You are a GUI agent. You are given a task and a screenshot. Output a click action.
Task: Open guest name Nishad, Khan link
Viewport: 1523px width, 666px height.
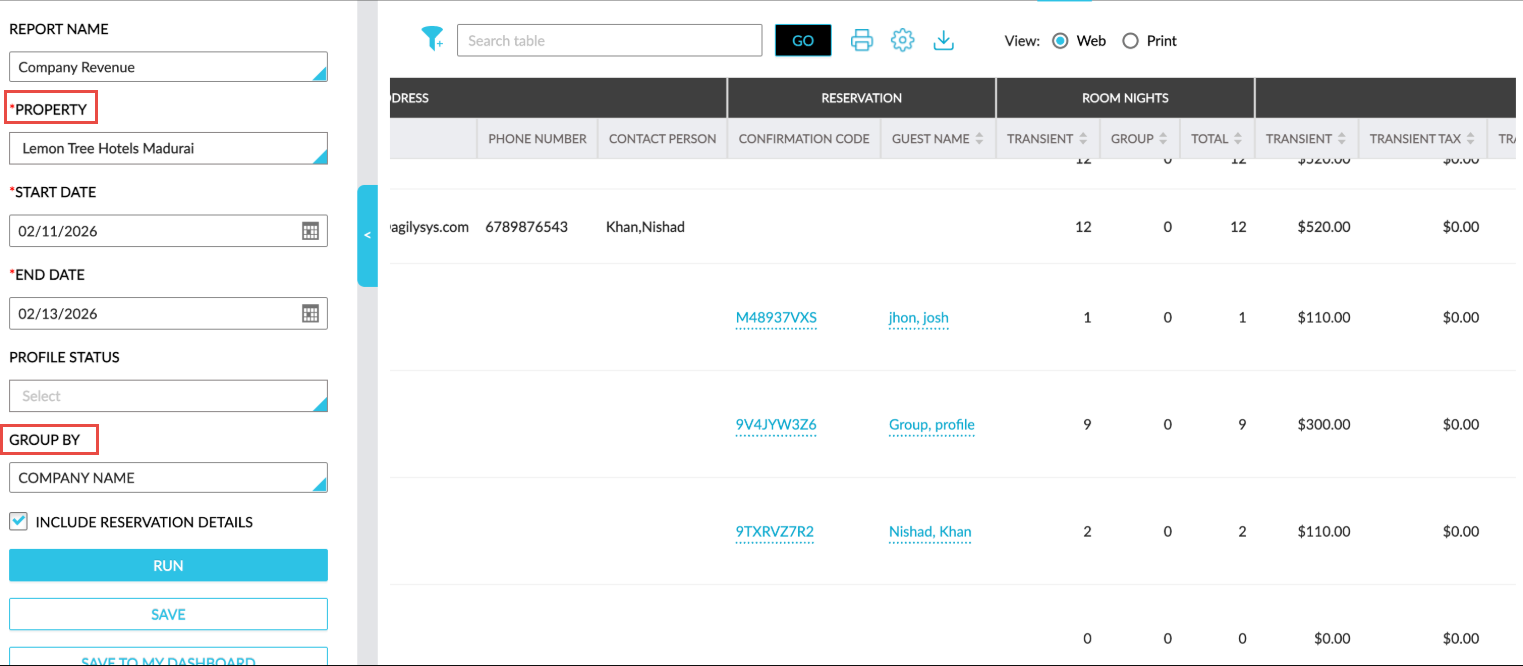point(930,532)
